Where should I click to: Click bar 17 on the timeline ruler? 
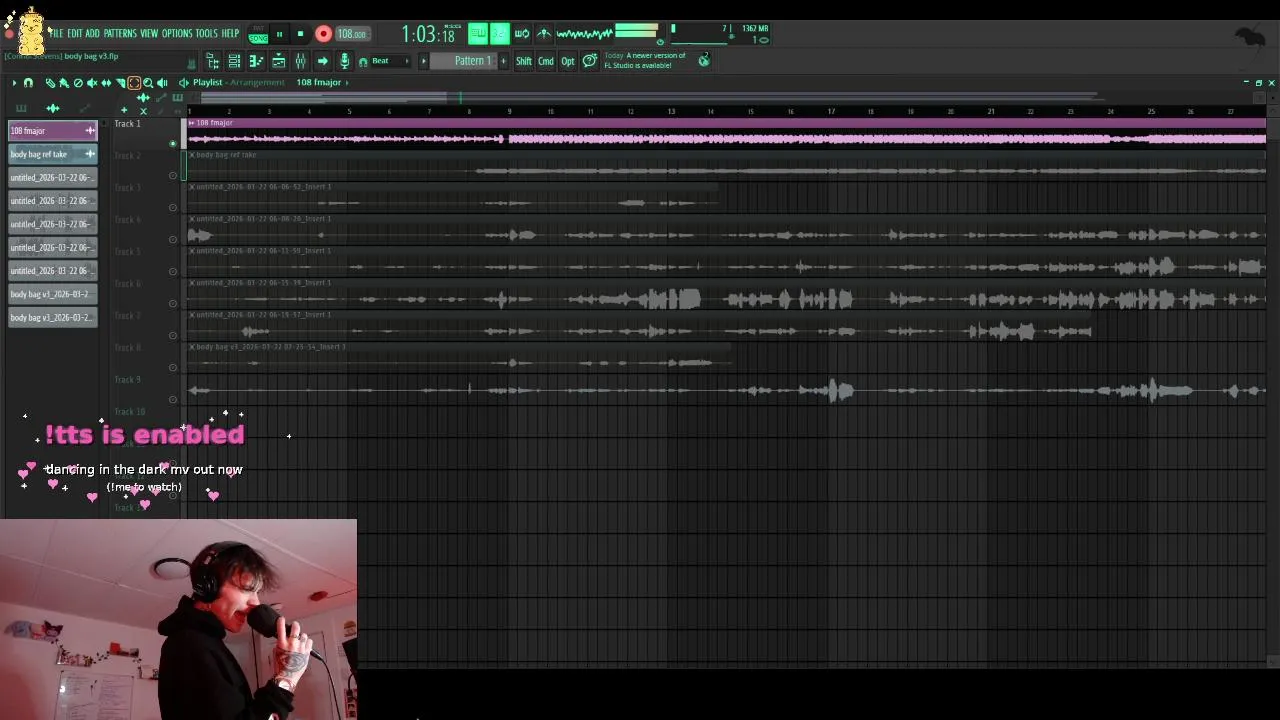[831, 111]
